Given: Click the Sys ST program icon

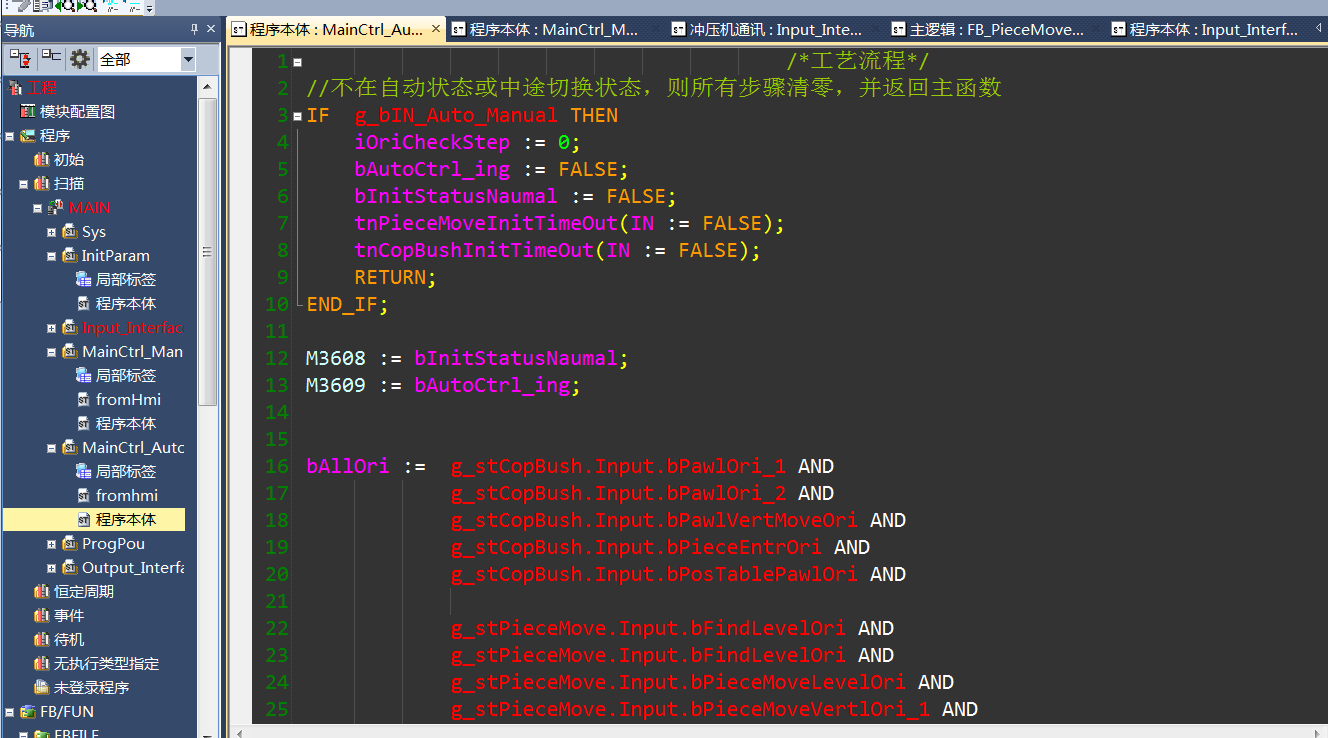Looking at the screenshot, I should pyautogui.click(x=69, y=232).
